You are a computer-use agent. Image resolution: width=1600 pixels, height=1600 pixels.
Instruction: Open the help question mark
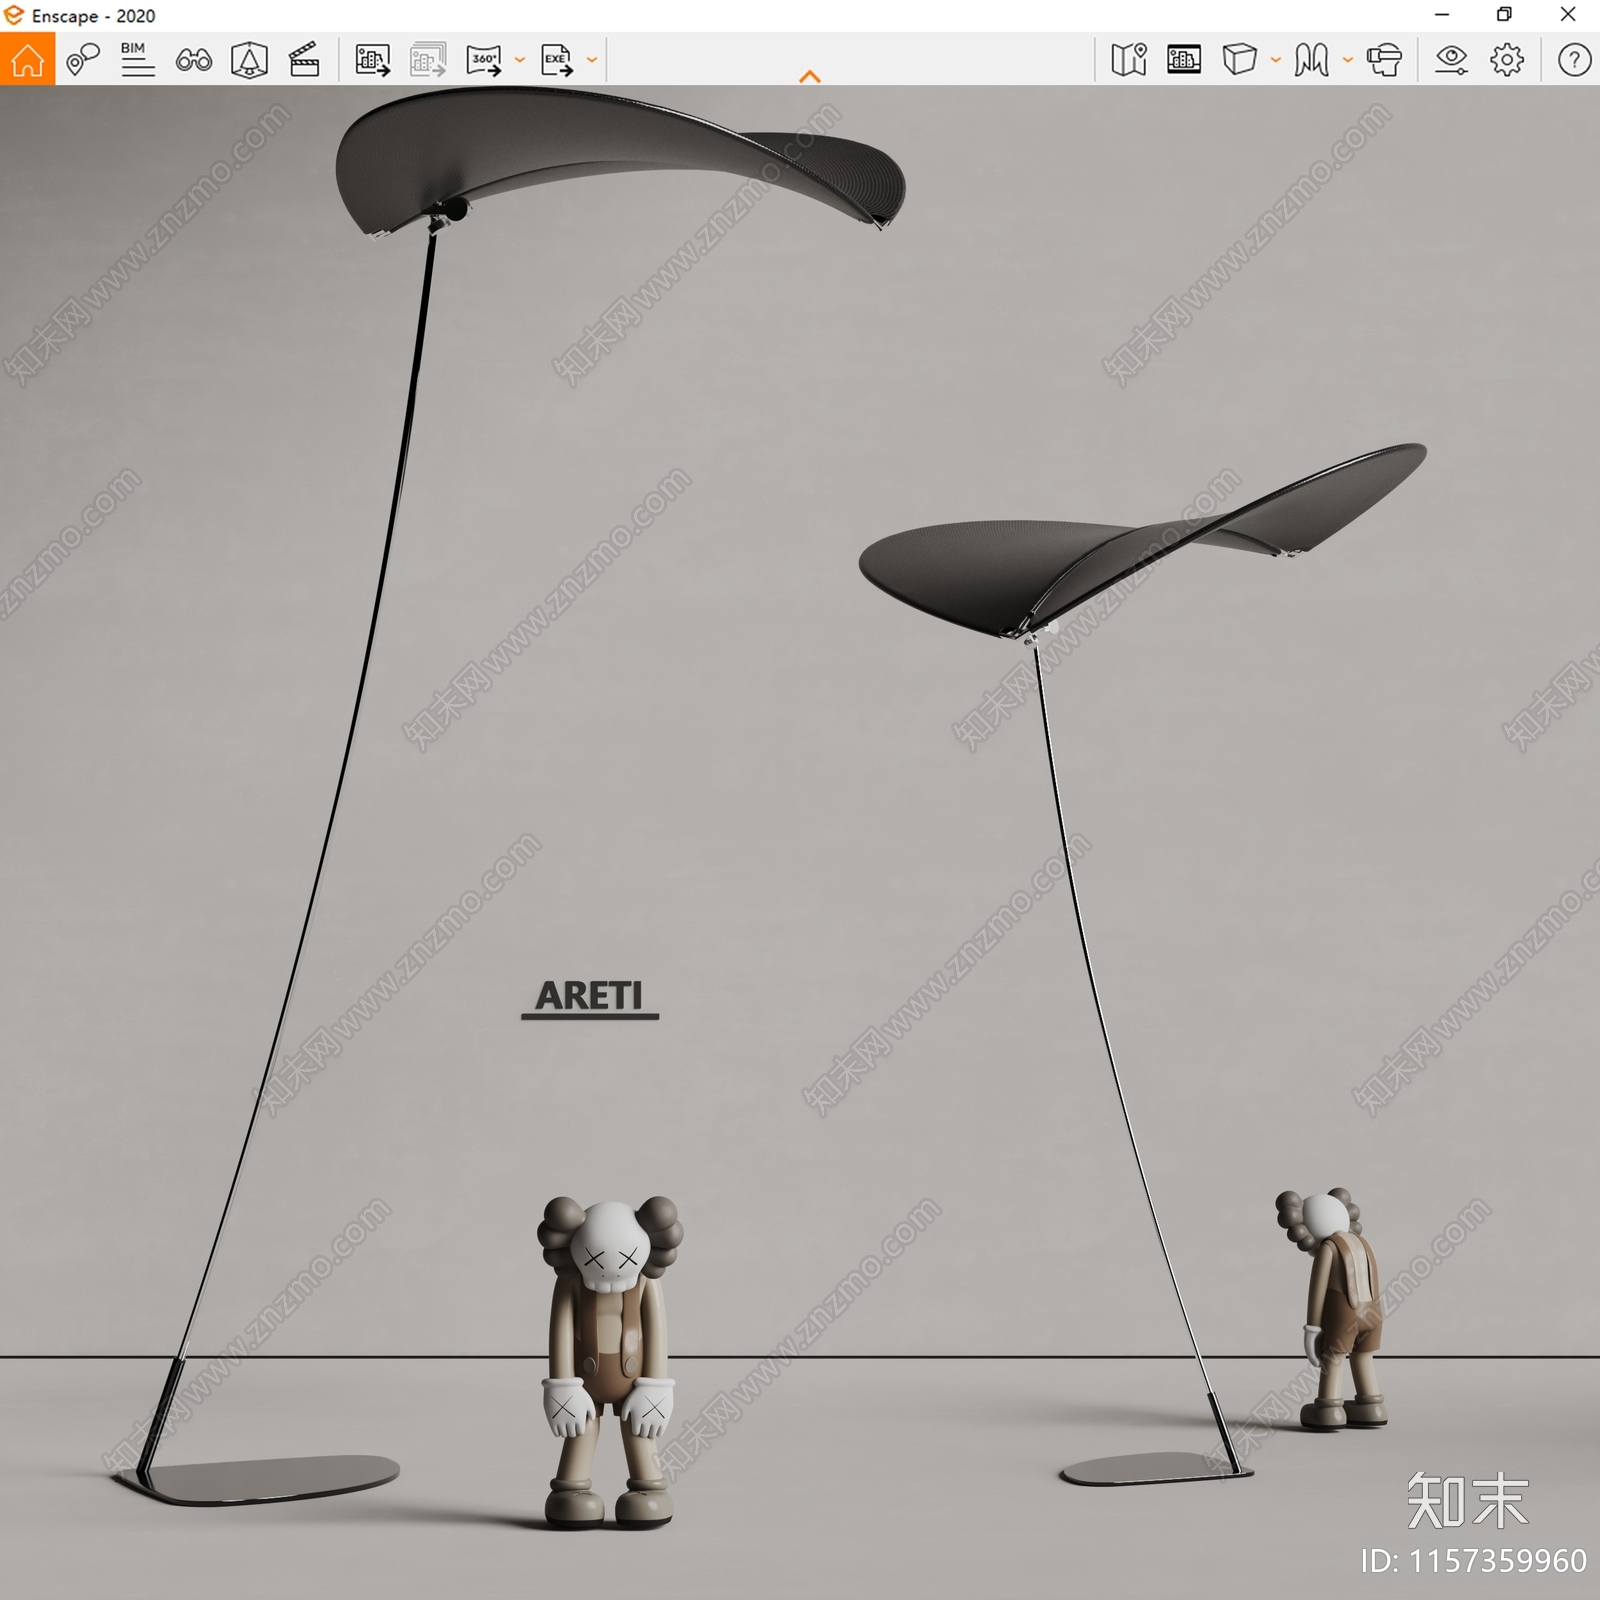pyautogui.click(x=1574, y=59)
